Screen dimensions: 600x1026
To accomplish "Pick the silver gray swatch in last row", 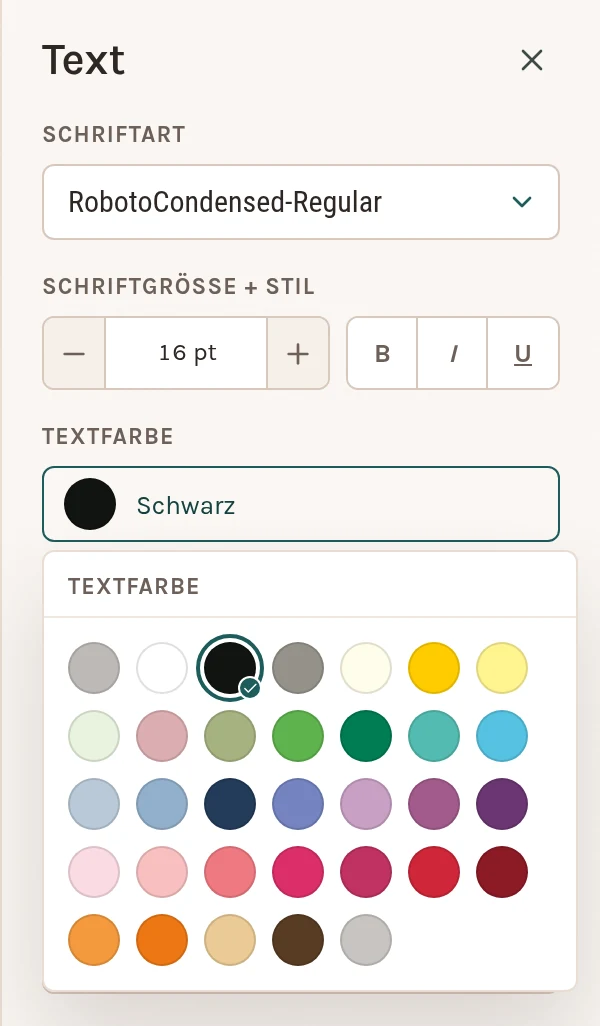I will click(366, 940).
